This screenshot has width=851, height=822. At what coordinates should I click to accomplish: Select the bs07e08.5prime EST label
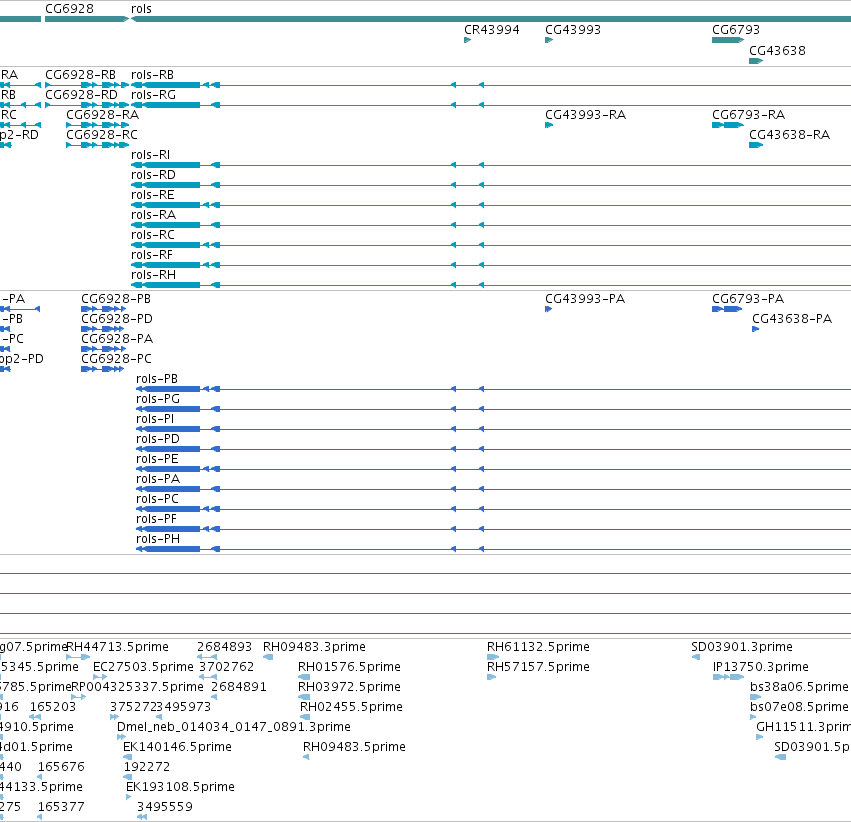tap(799, 708)
